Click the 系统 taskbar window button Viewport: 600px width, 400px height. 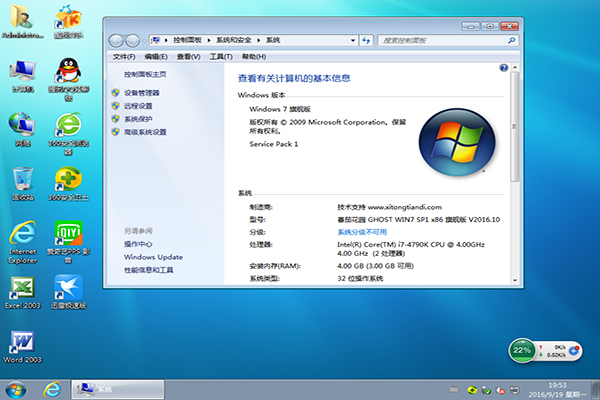point(118,390)
